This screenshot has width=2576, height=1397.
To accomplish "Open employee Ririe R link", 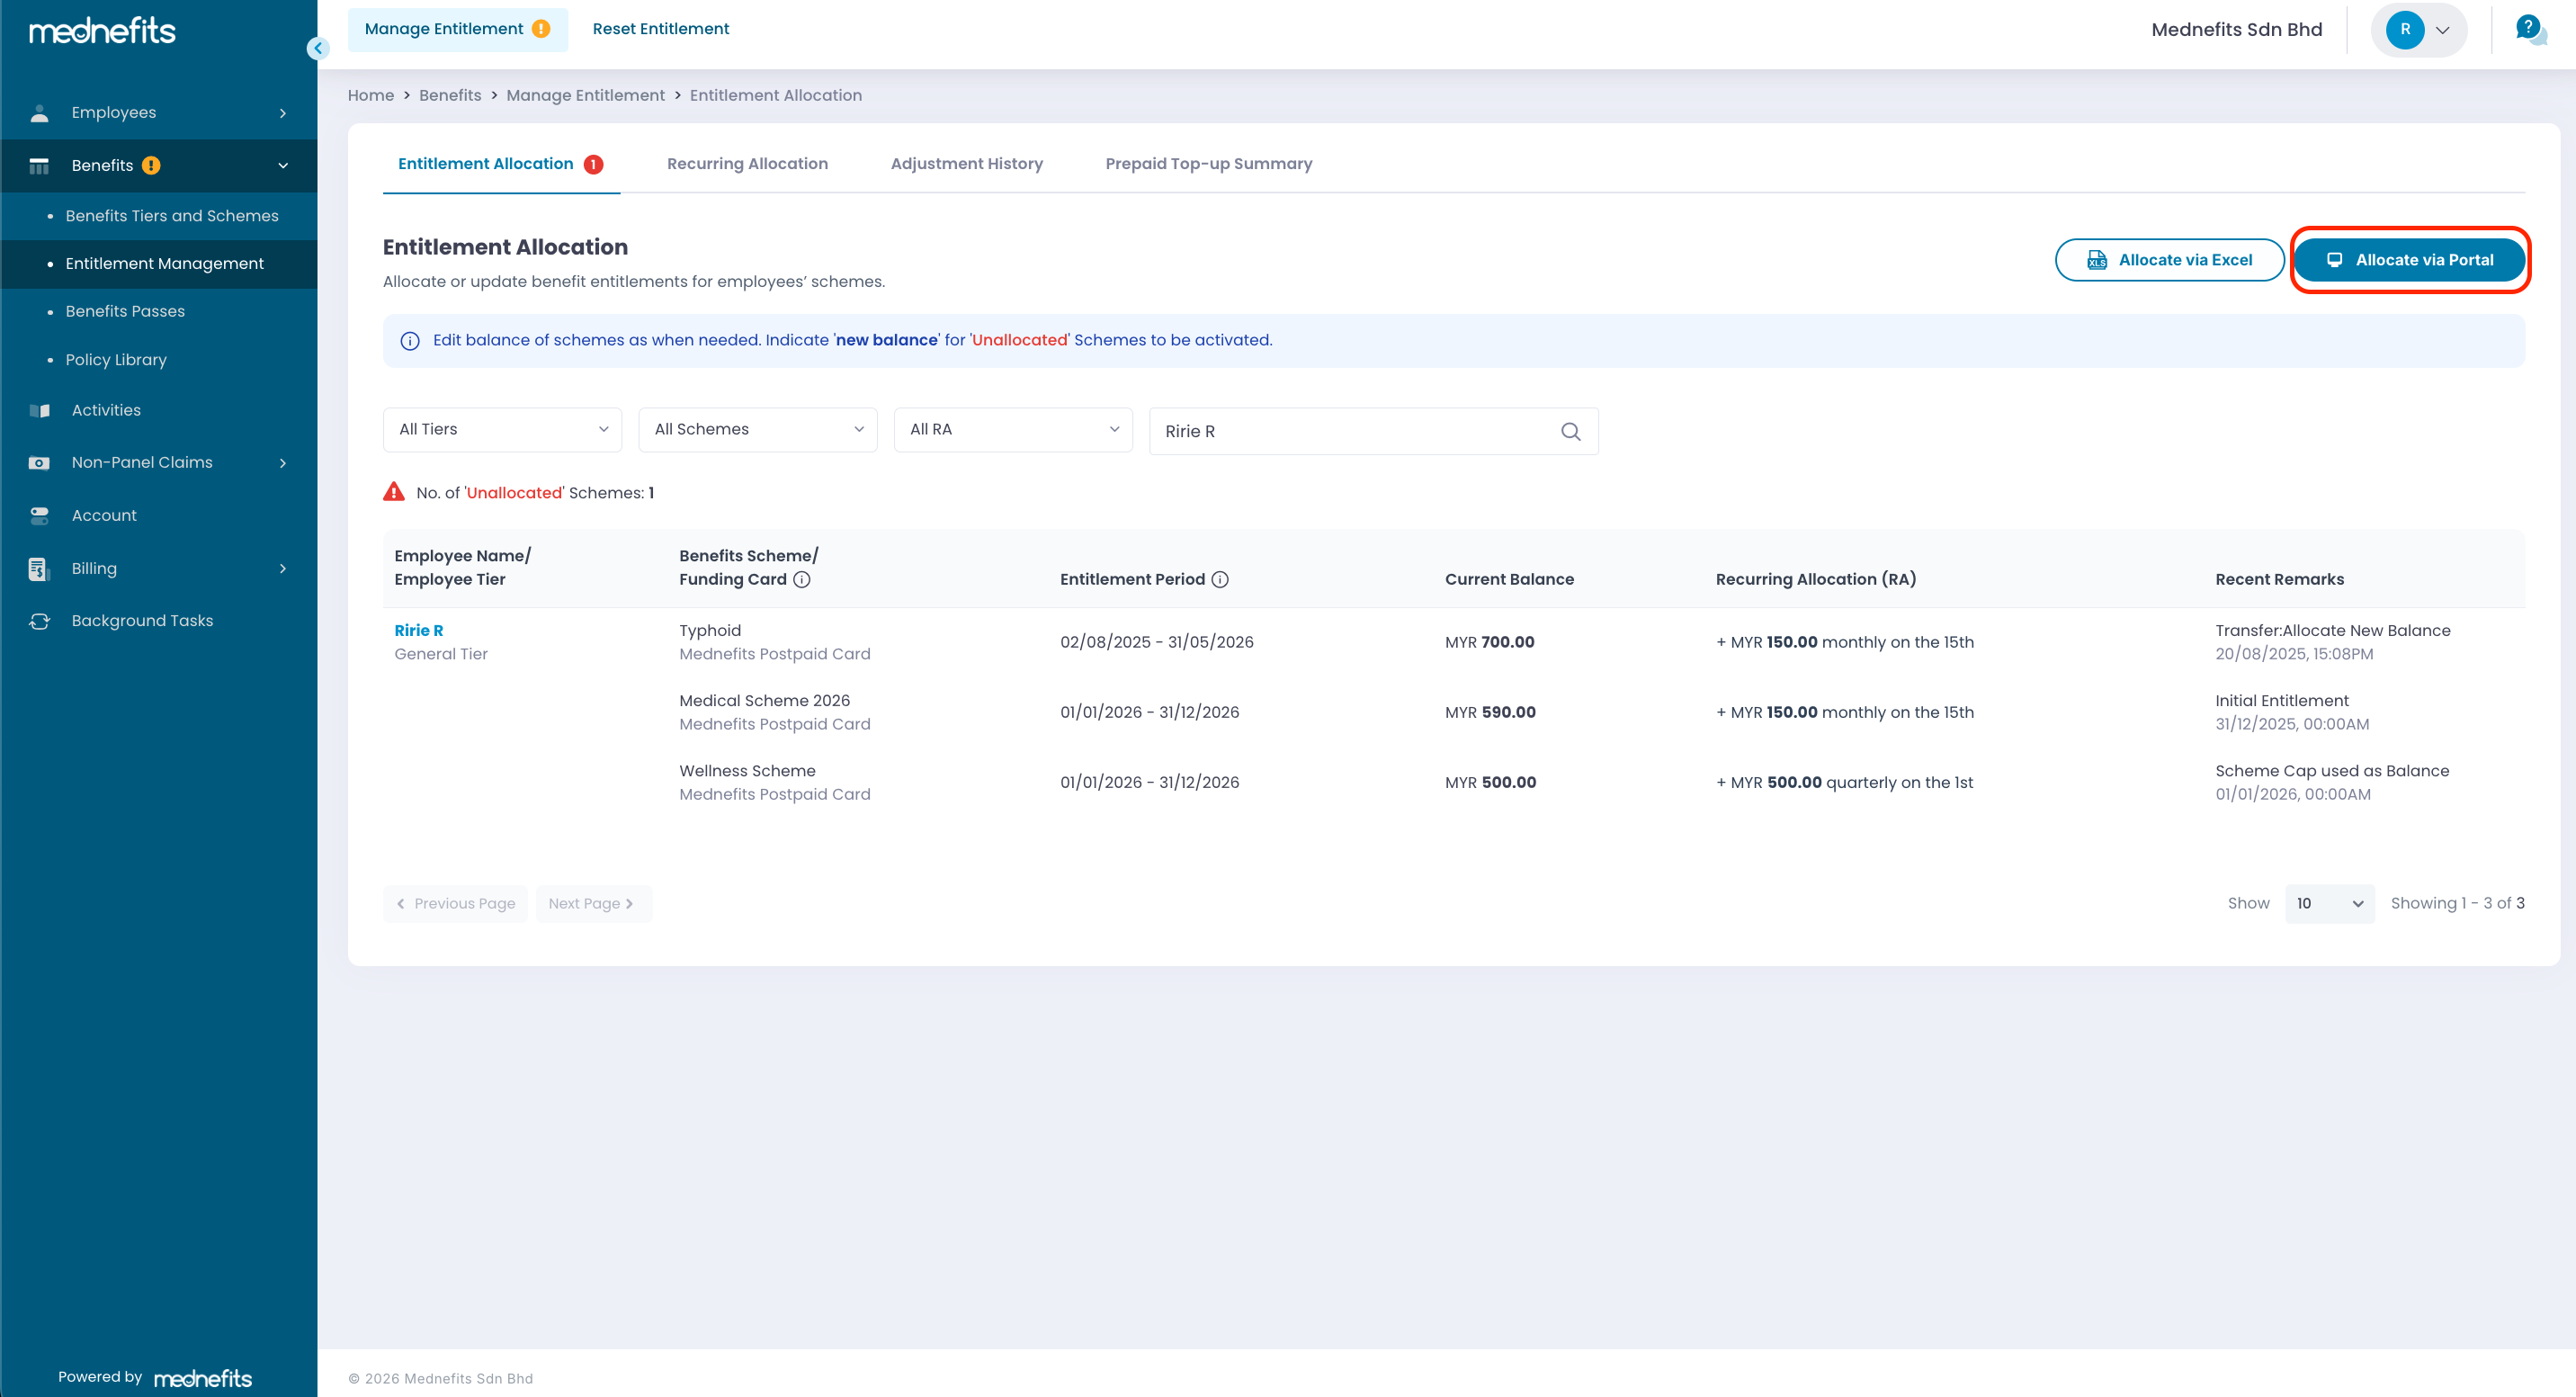I will (x=418, y=630).
